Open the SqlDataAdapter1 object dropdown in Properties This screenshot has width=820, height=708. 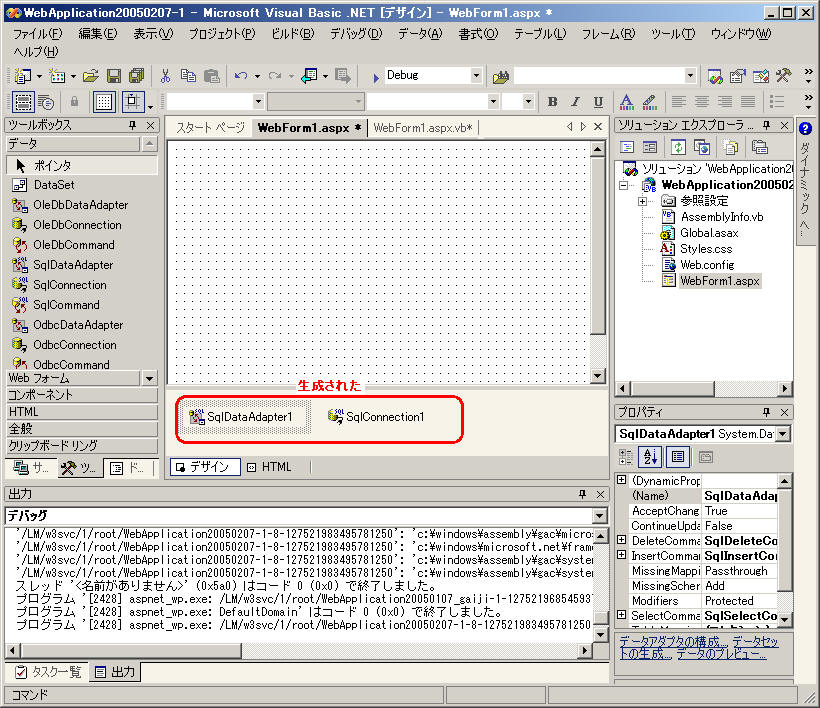[782, 434]
